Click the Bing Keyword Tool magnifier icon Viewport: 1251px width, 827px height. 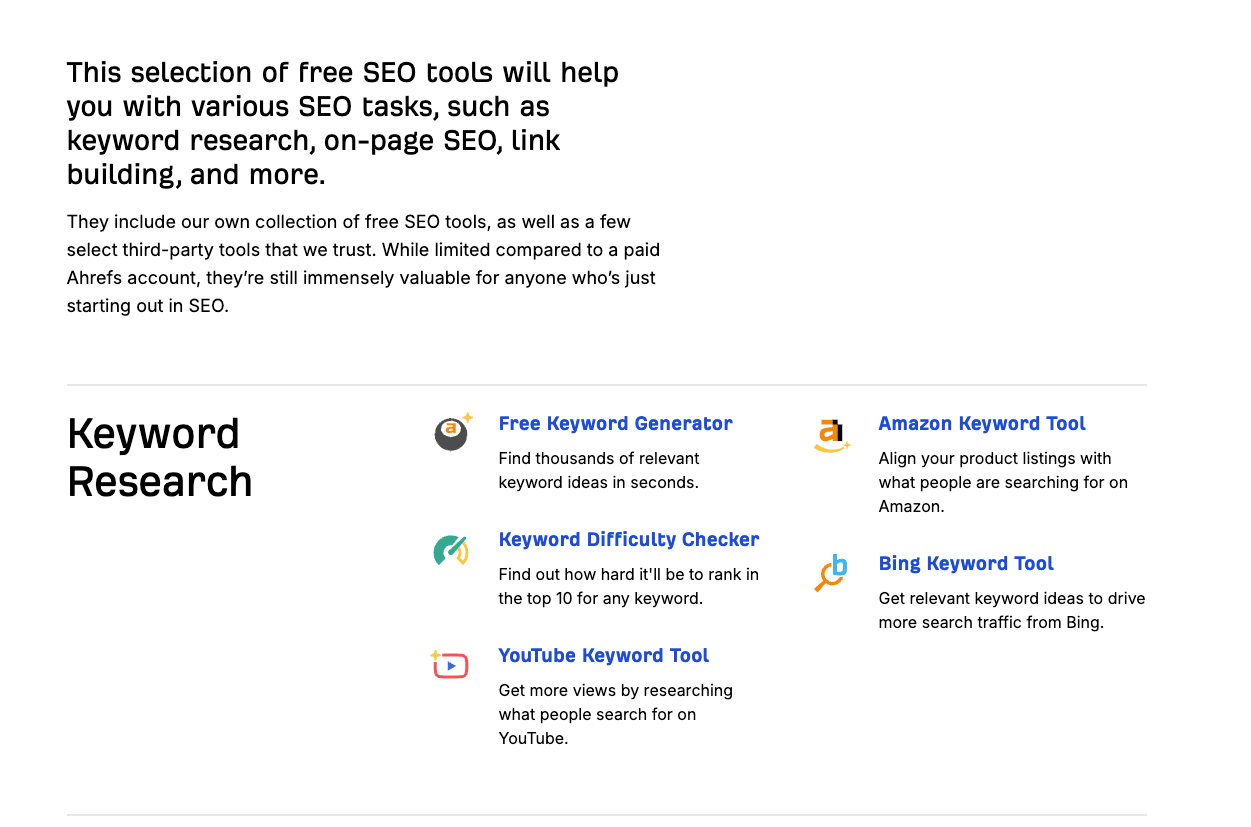pyautogui.click(x=831, y=573)
